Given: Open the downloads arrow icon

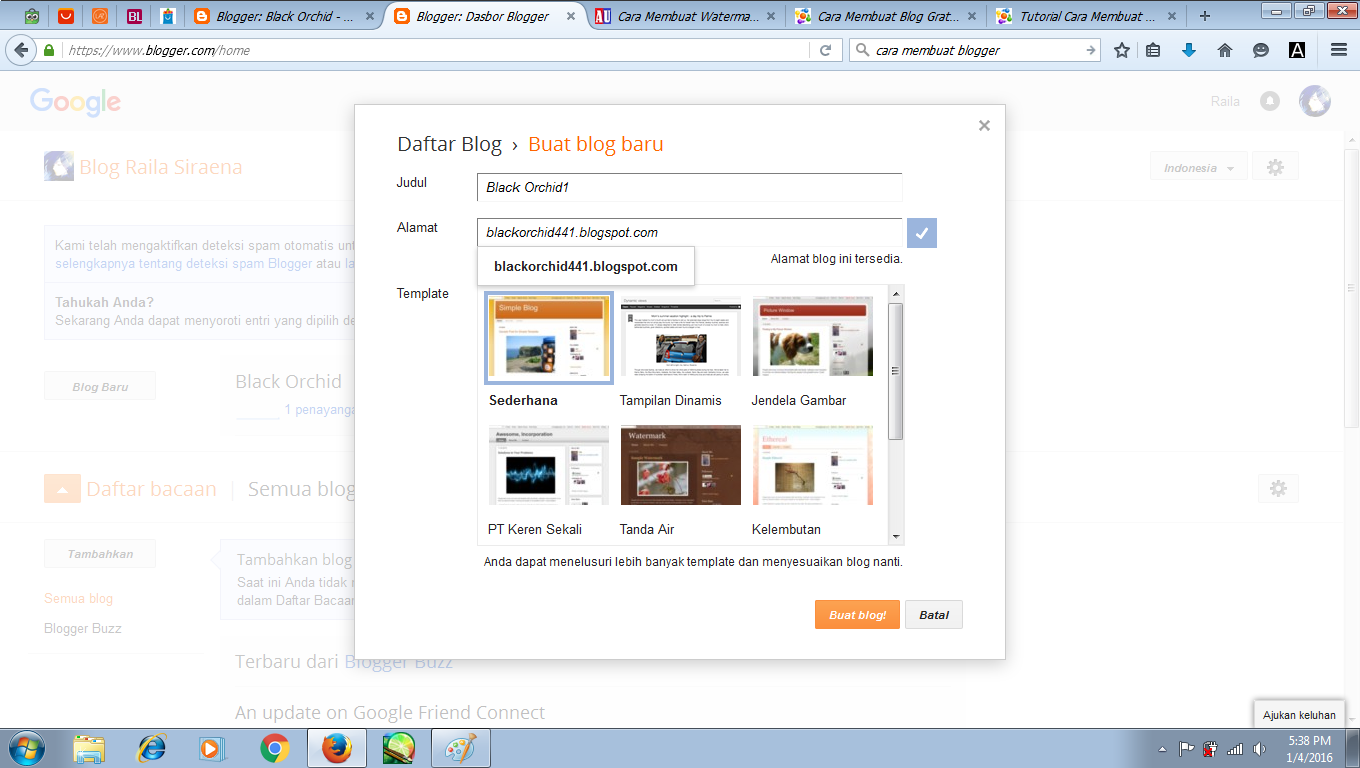Looking at the screenshot, I should [x=1189, y=50].
